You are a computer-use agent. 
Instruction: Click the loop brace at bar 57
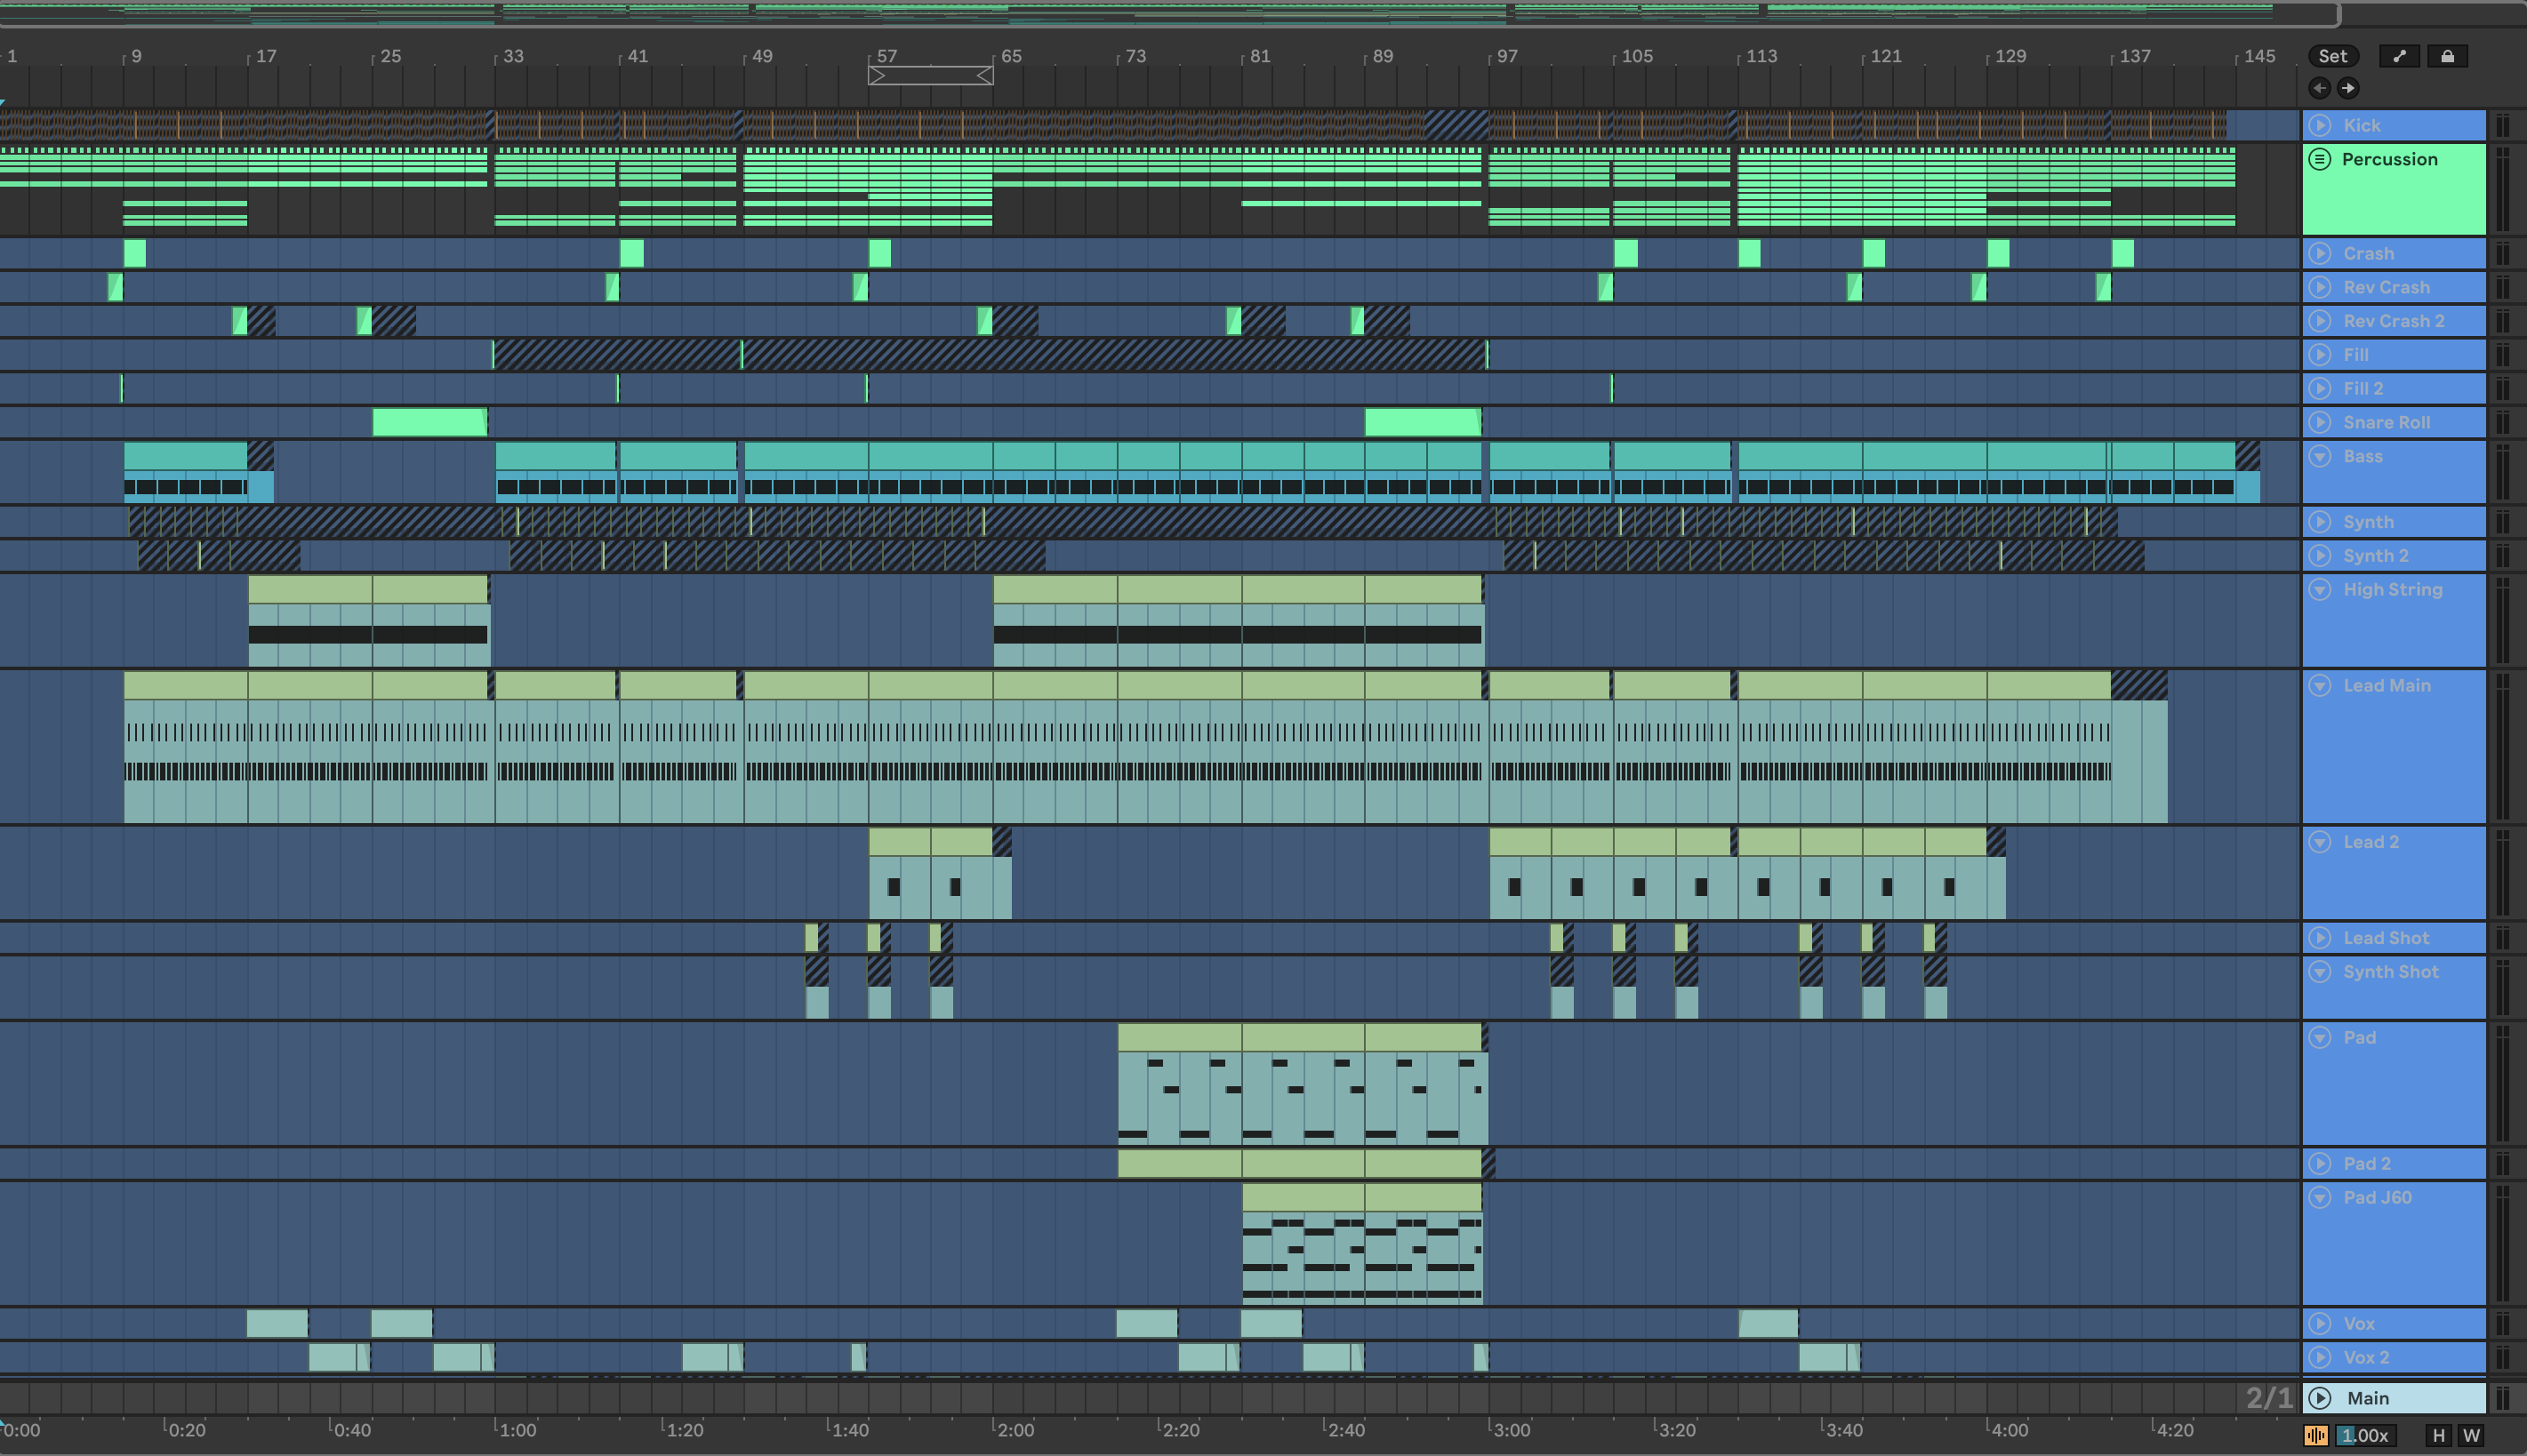930,76
